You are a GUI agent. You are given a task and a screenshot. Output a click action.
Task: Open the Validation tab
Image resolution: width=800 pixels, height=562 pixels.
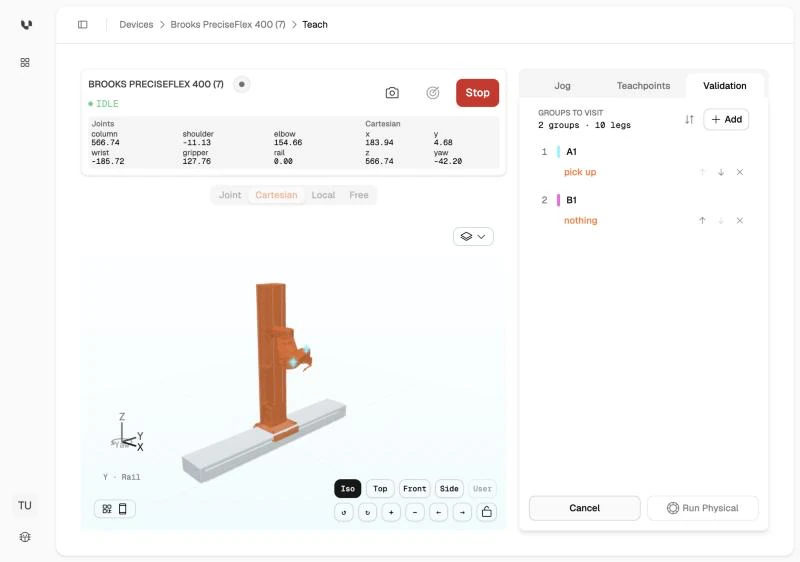pyautogui.click(x=724, y=86)
